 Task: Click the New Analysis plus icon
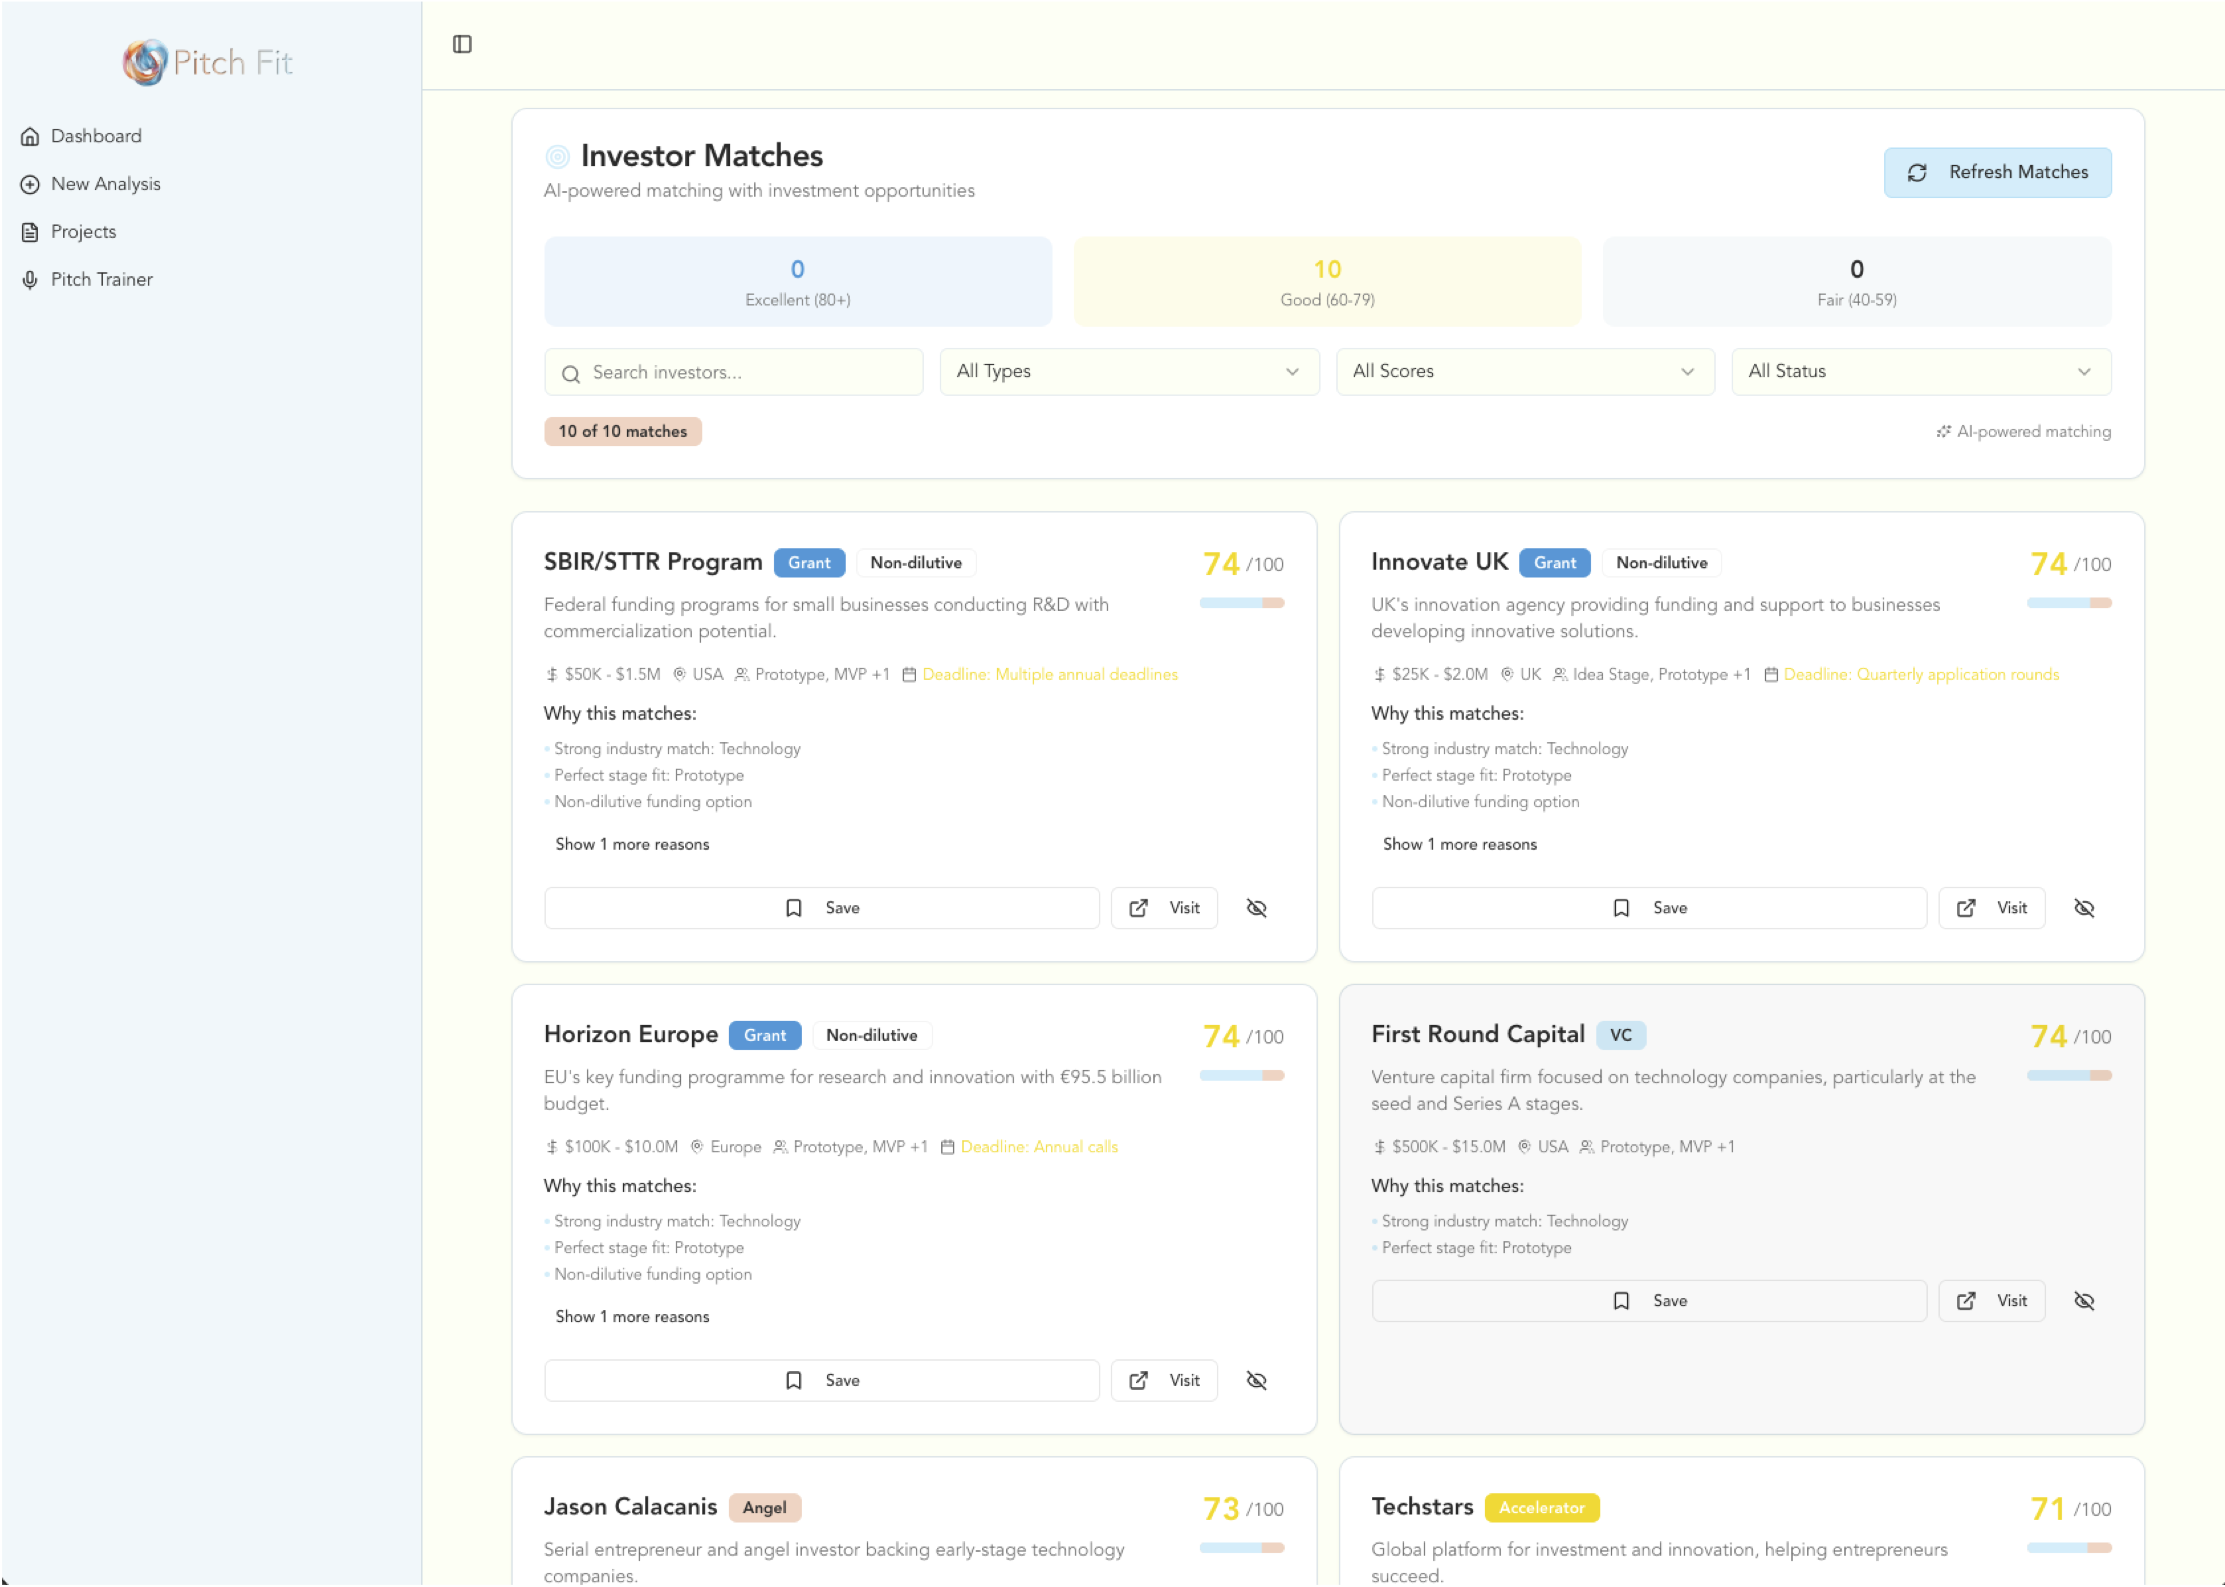(30, 184)
